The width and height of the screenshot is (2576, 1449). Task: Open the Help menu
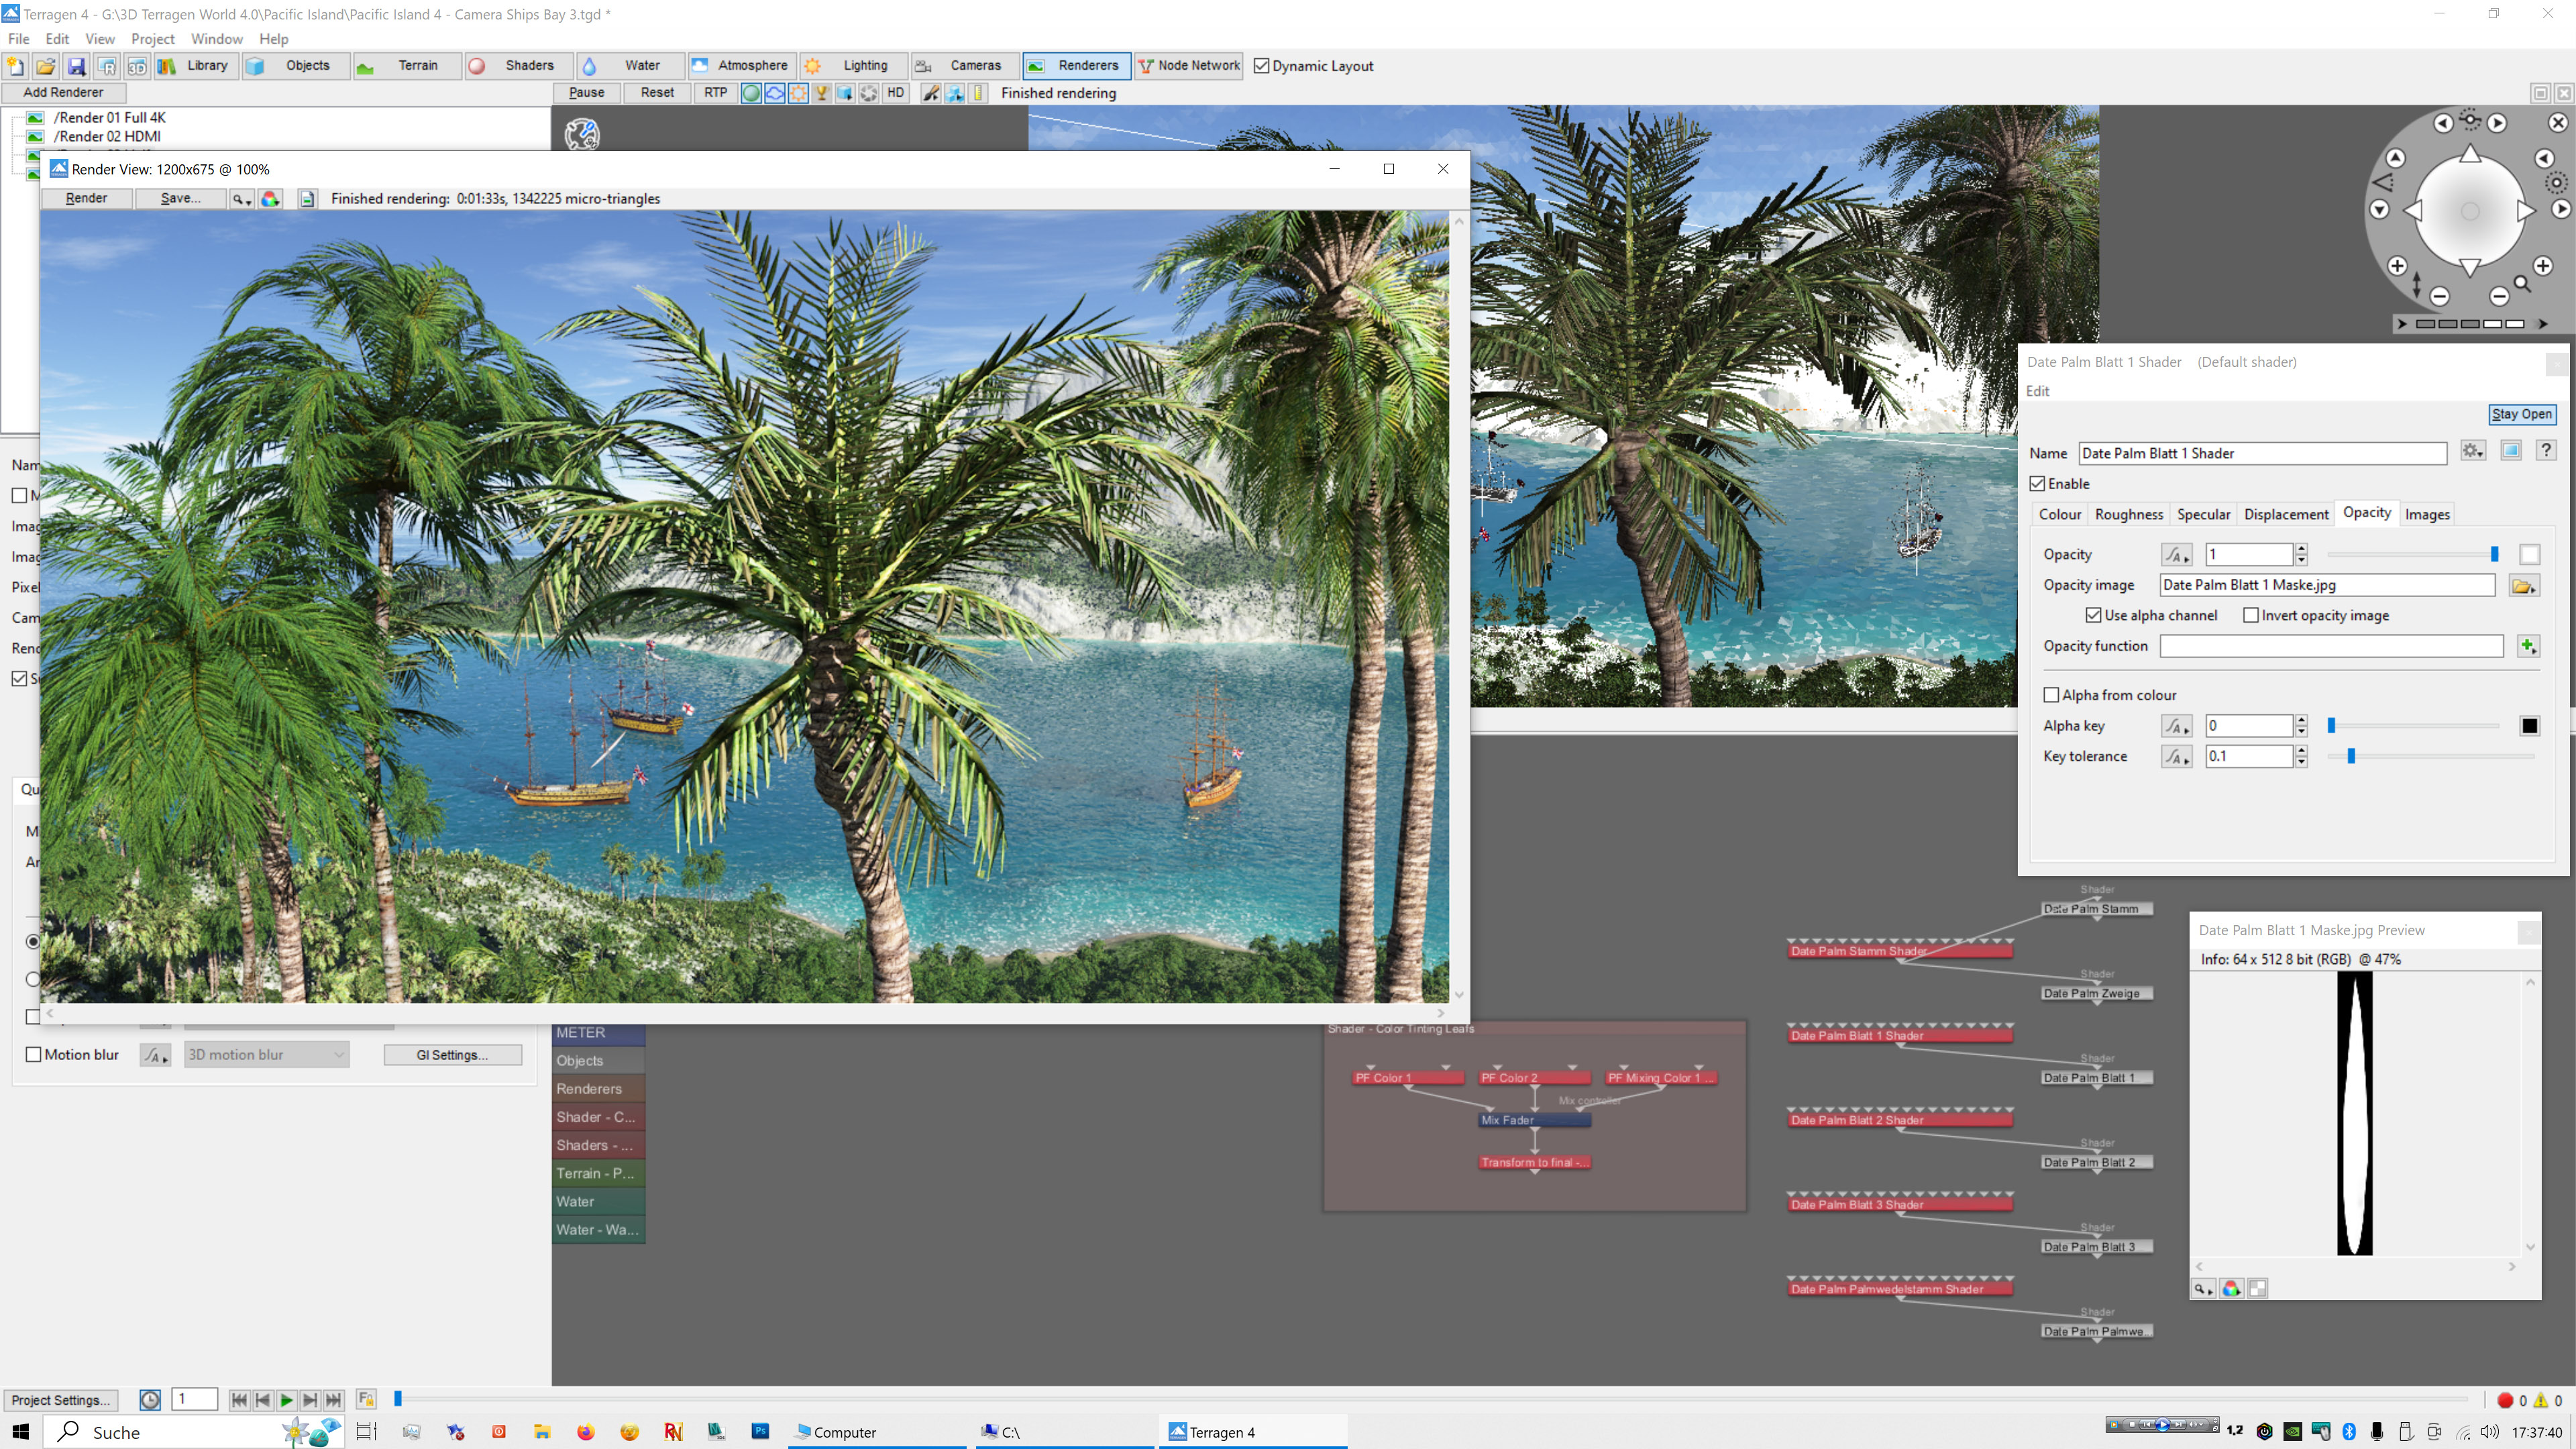[x=273, y=38]
